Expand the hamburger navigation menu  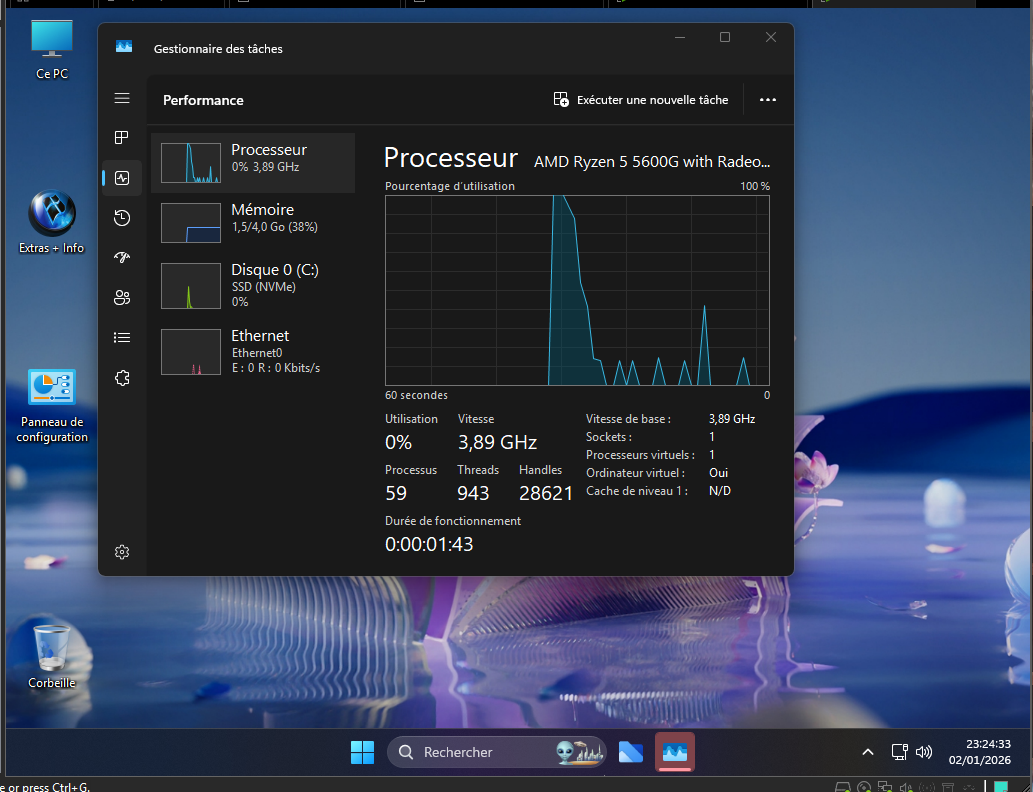122,98
